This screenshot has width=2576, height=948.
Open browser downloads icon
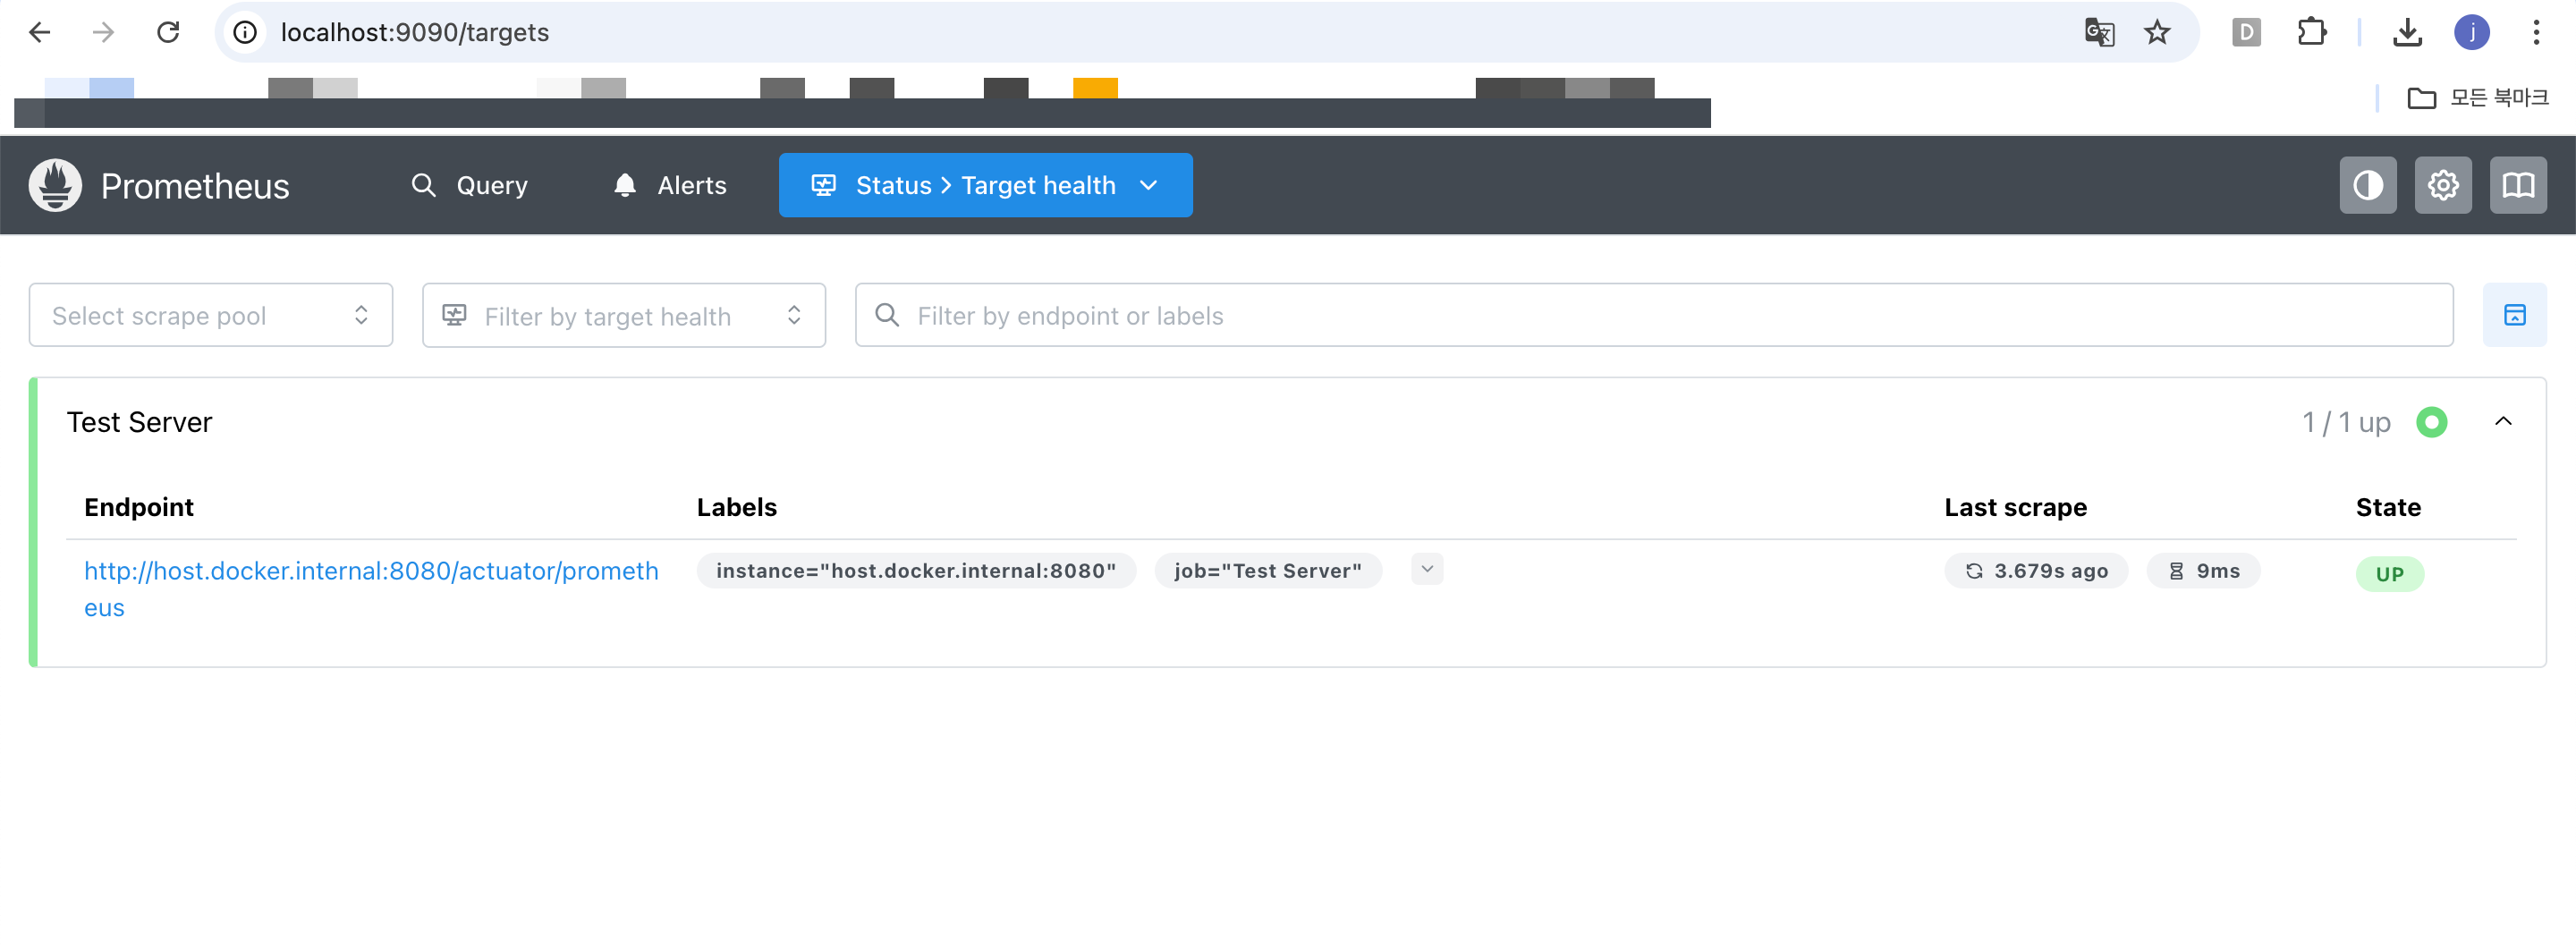coord(2407,33)
